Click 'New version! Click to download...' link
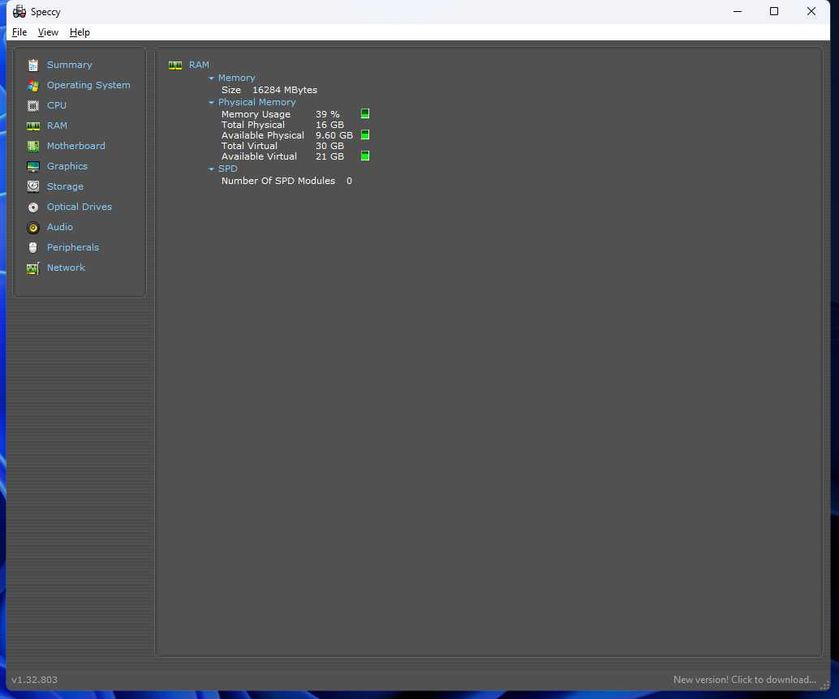The height and width of the screenshot is (699, 839). click(744, 680)
